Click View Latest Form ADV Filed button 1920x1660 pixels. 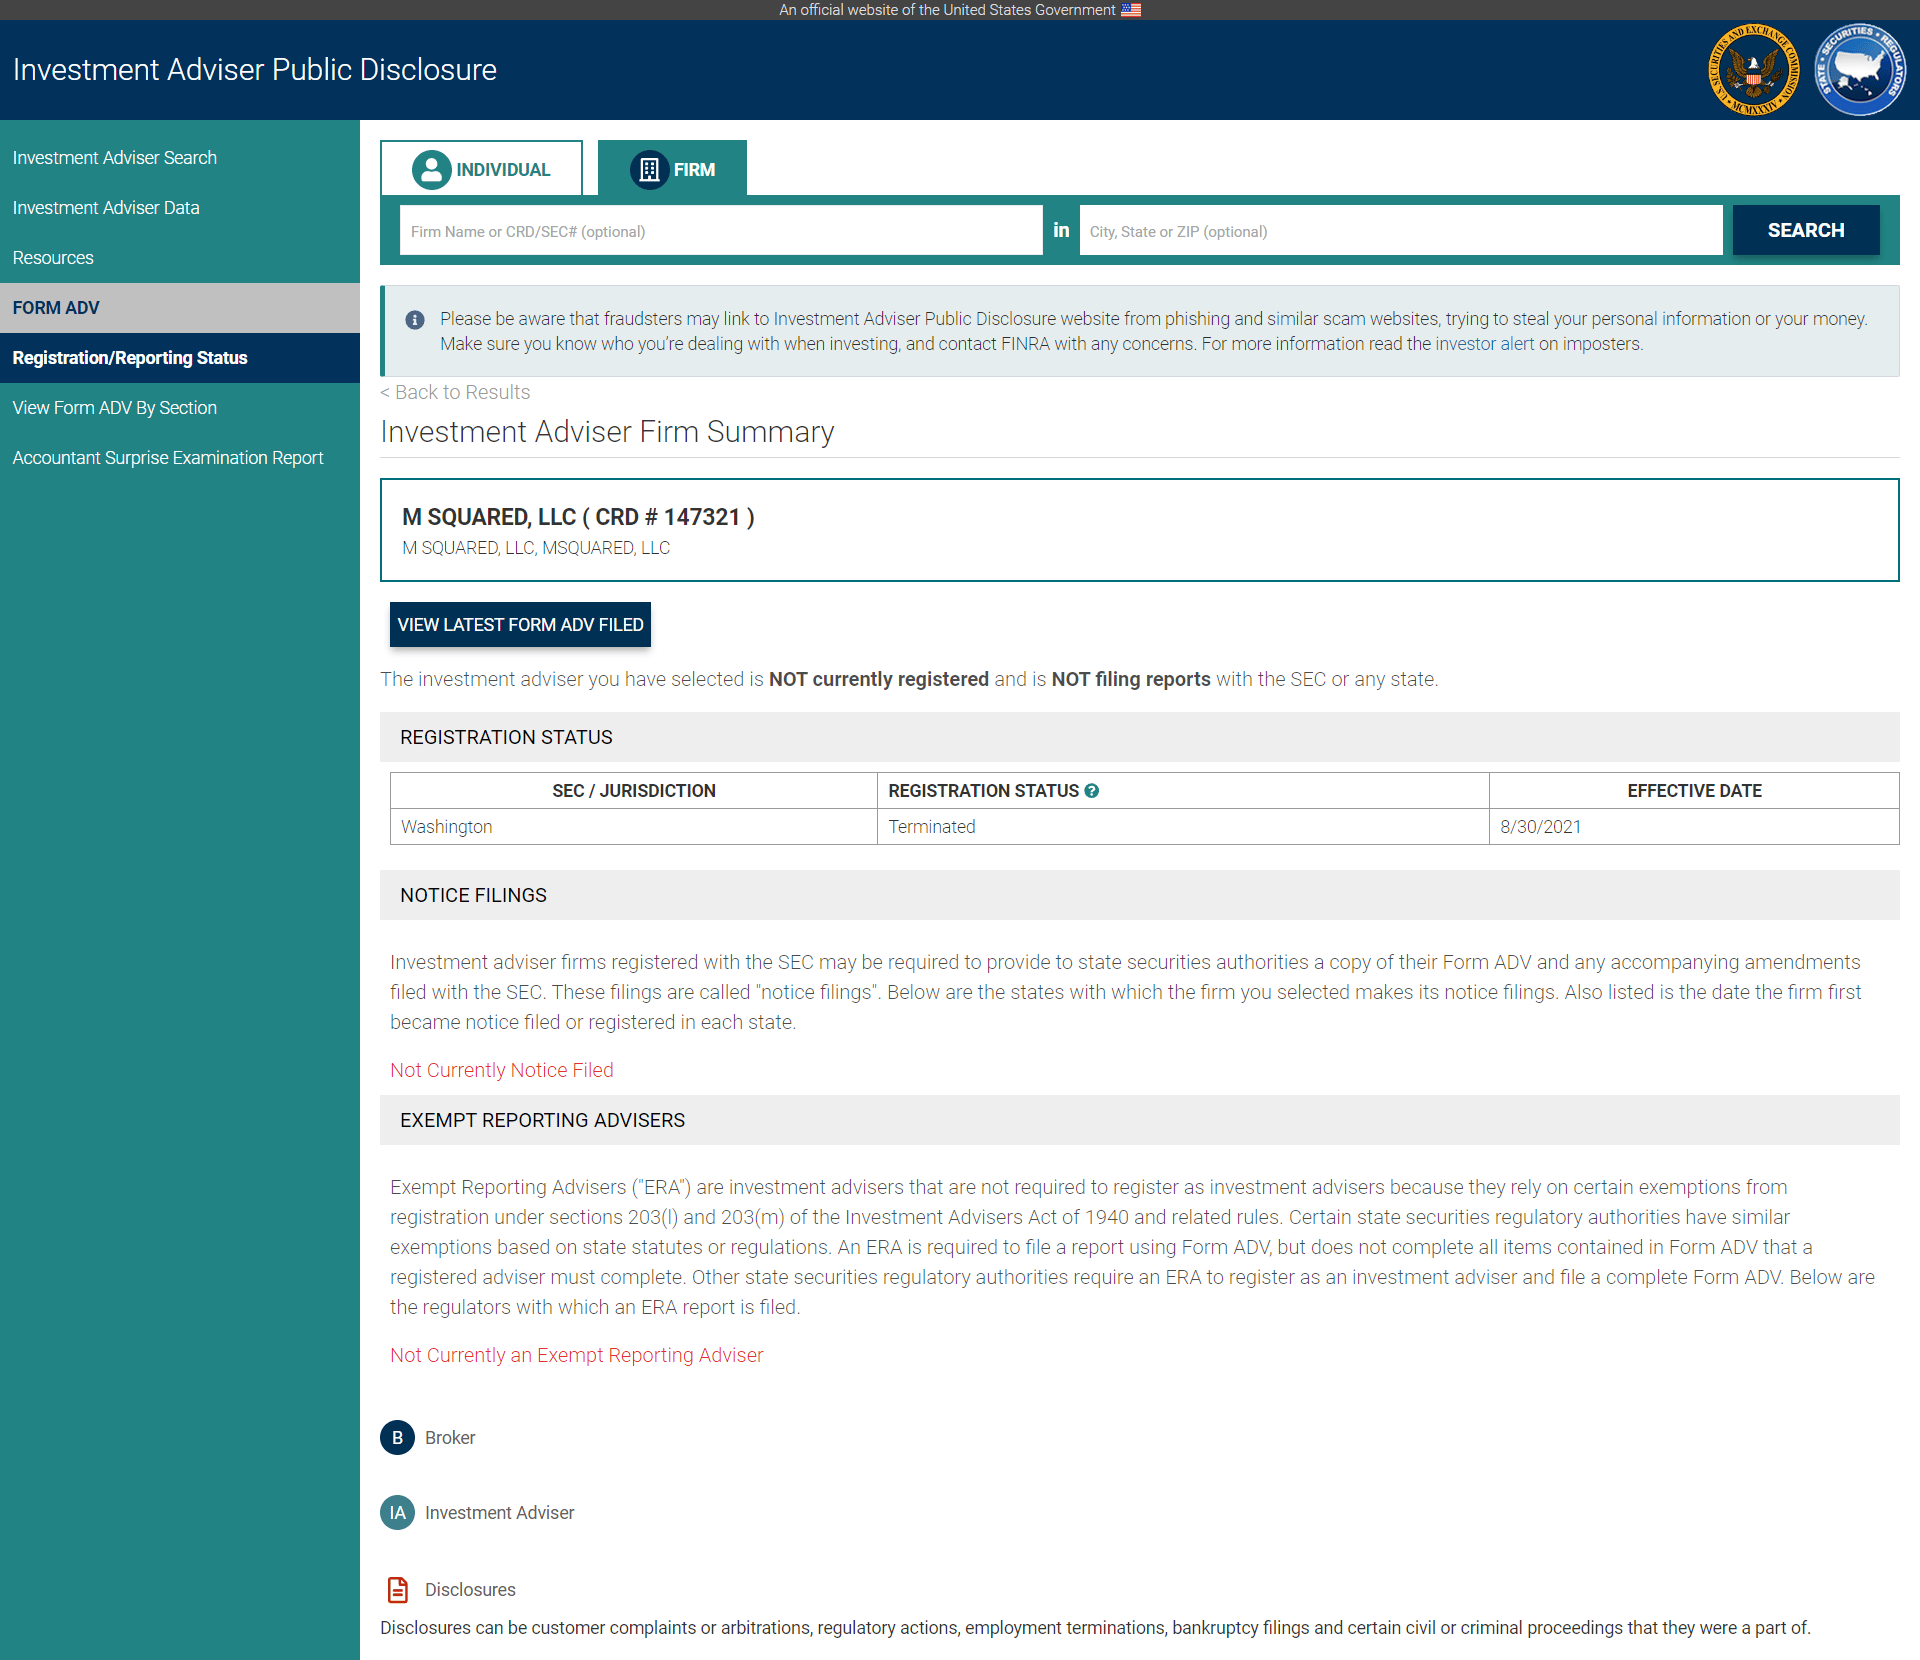tap(520, 625)
